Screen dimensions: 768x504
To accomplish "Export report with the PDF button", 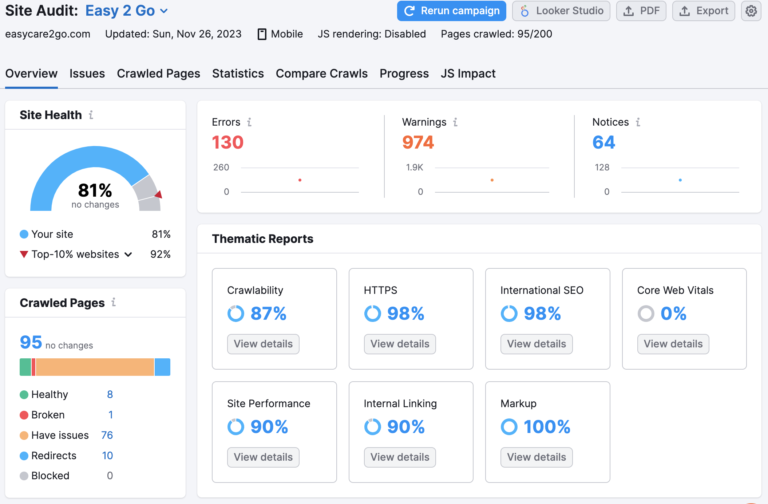I will (x=641, y=11).
